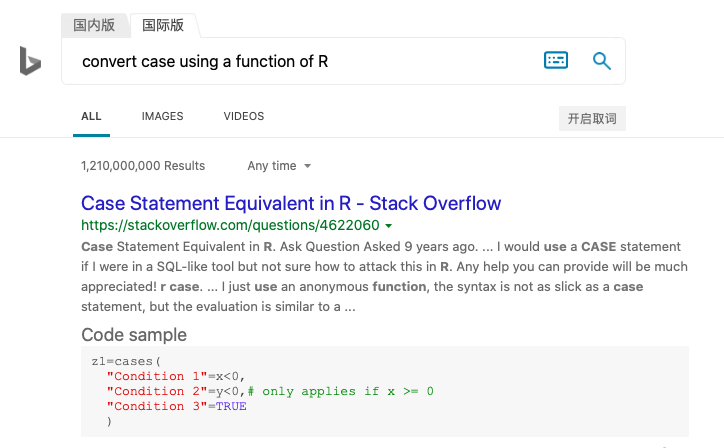724x448 pixels.
Task: Click the Bing logo
Action: click(x=29, y=61)
